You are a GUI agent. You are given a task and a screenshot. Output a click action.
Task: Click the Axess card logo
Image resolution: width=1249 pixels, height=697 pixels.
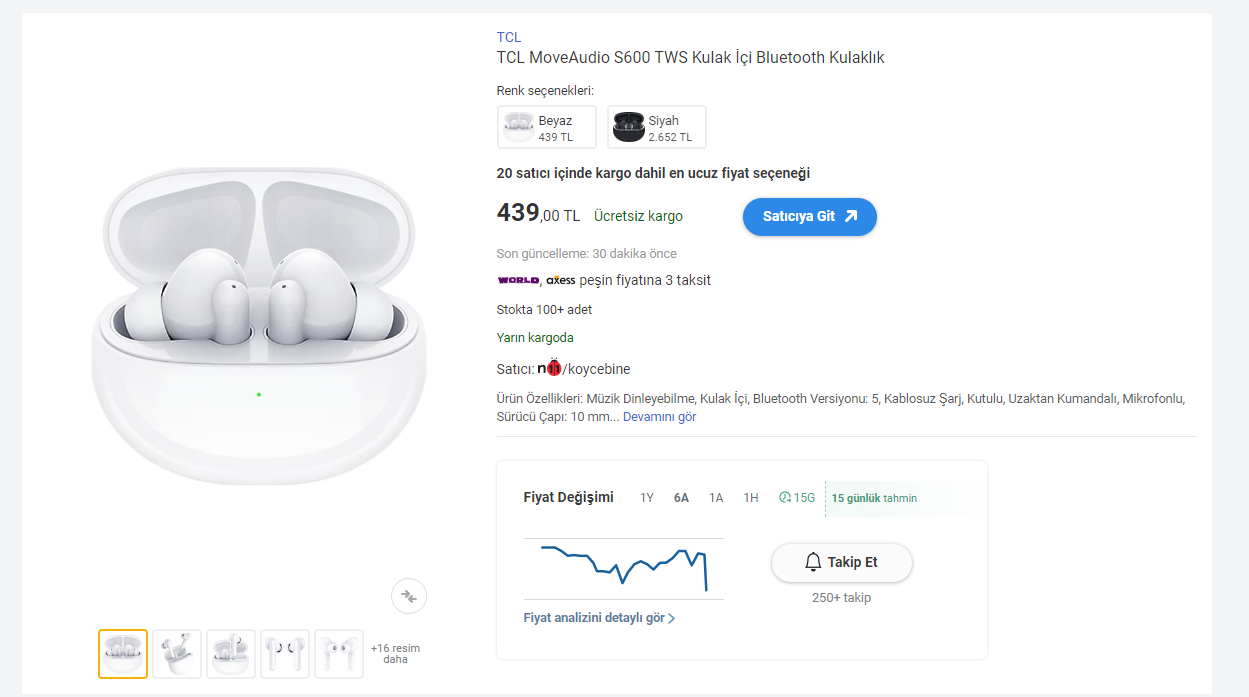561,280
